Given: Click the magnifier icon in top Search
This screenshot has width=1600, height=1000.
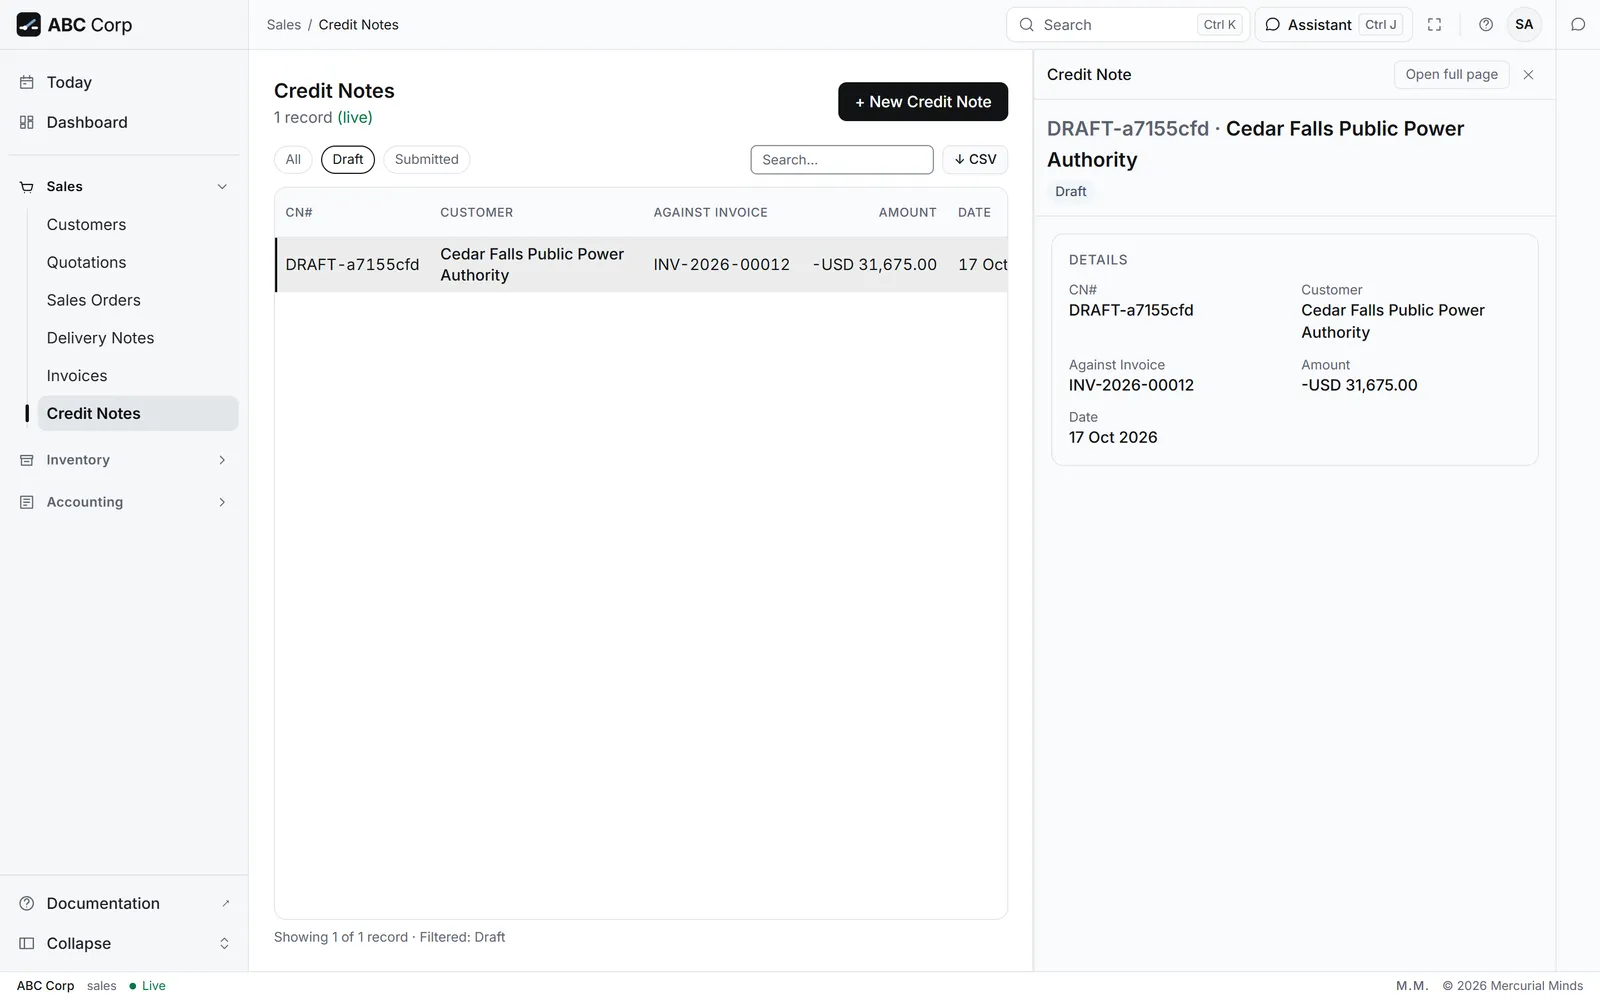Looking at the screenshot, I should coord(1027,25).
